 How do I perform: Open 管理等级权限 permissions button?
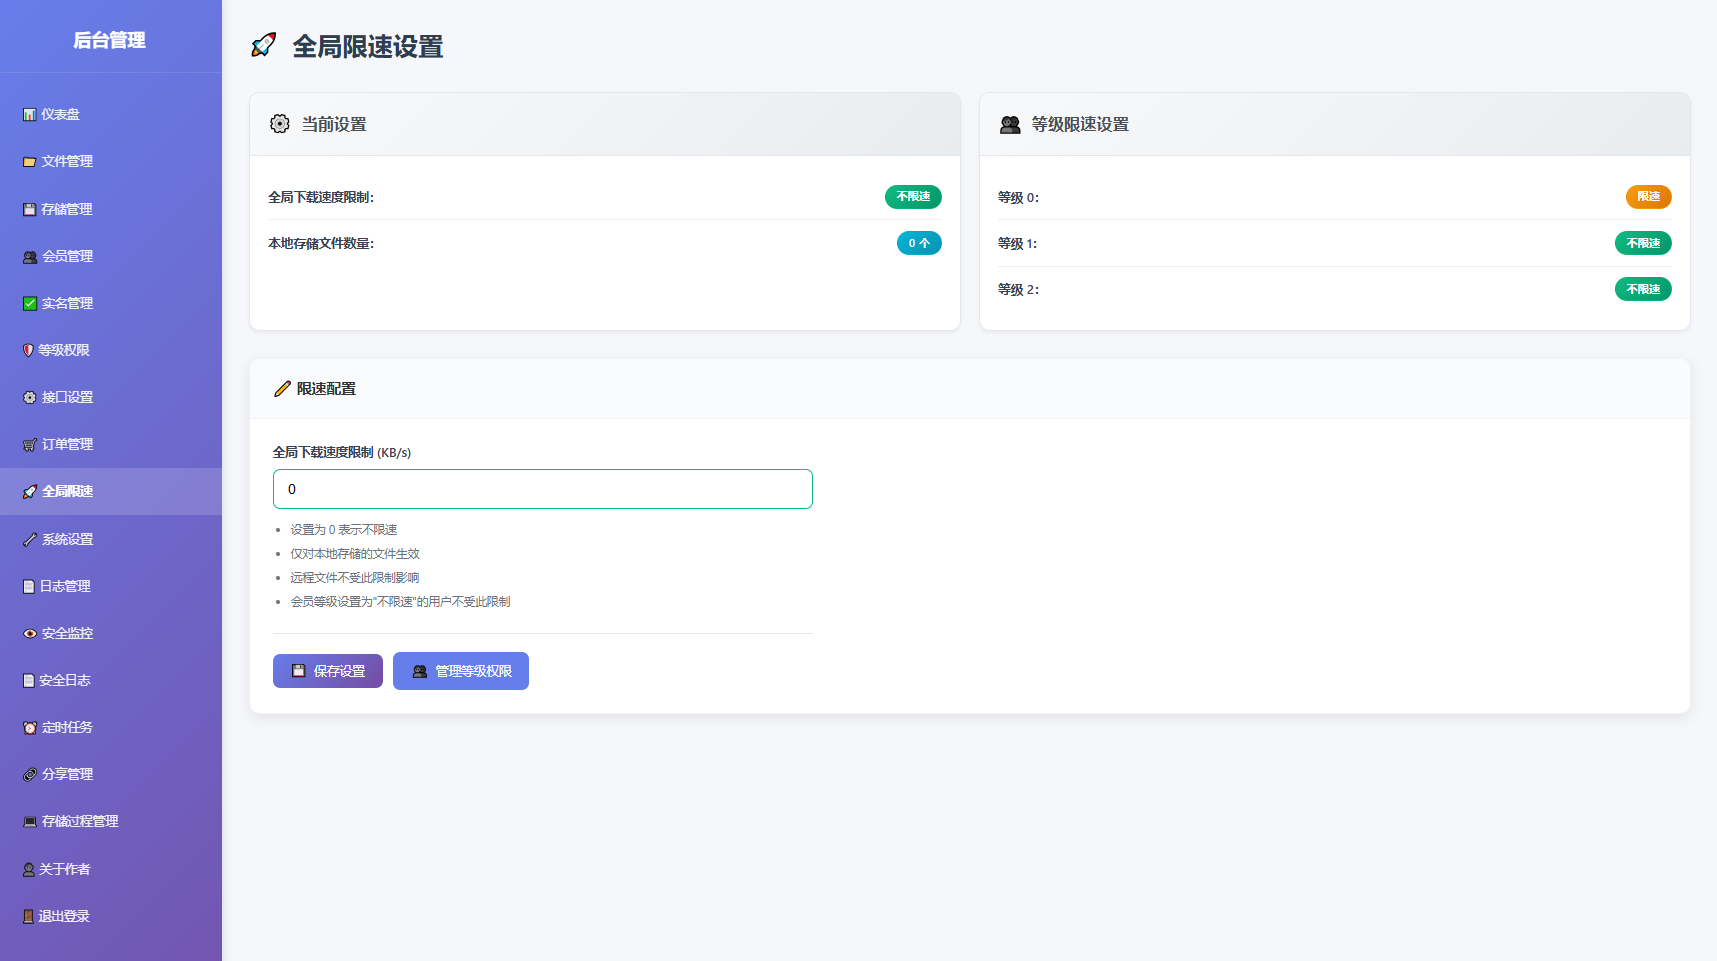click(x=460, y=671)
